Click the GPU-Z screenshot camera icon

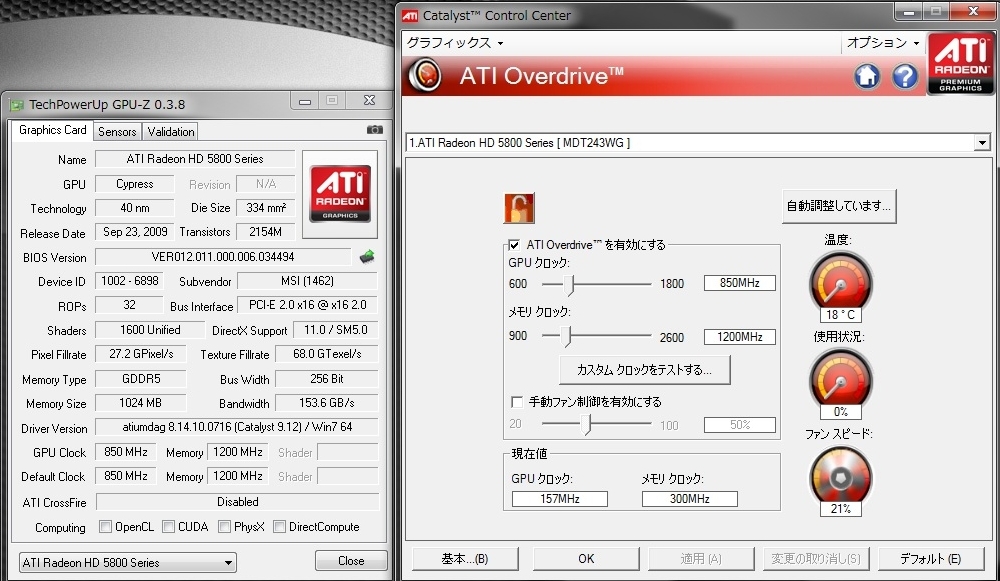[x=375, y=129]
